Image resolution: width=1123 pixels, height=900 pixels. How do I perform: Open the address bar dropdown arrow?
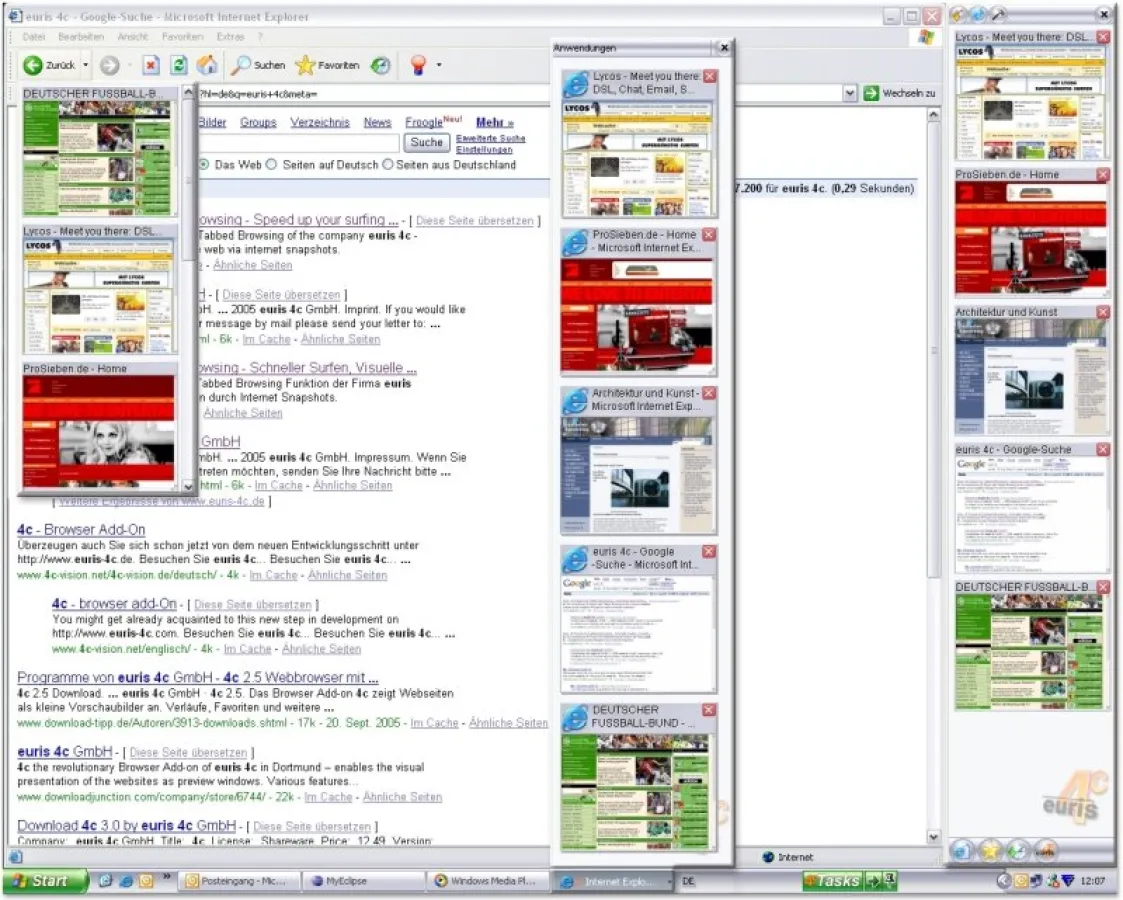tap(850, 93)
